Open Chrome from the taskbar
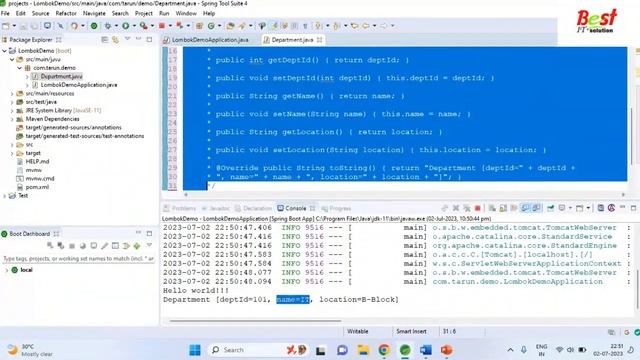 (x=384, y=350)
